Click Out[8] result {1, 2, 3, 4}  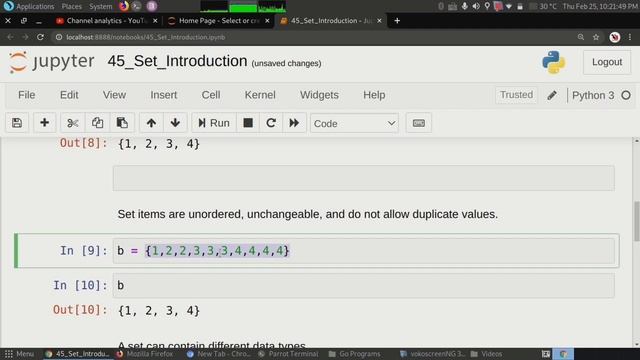click(159, 144)
